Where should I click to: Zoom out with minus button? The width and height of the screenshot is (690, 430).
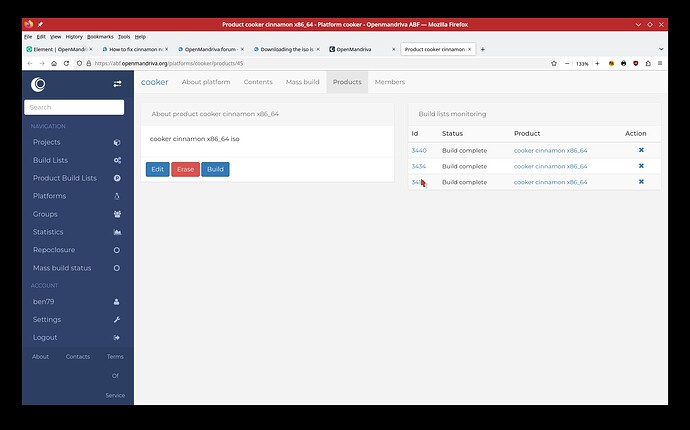point(567,63)
